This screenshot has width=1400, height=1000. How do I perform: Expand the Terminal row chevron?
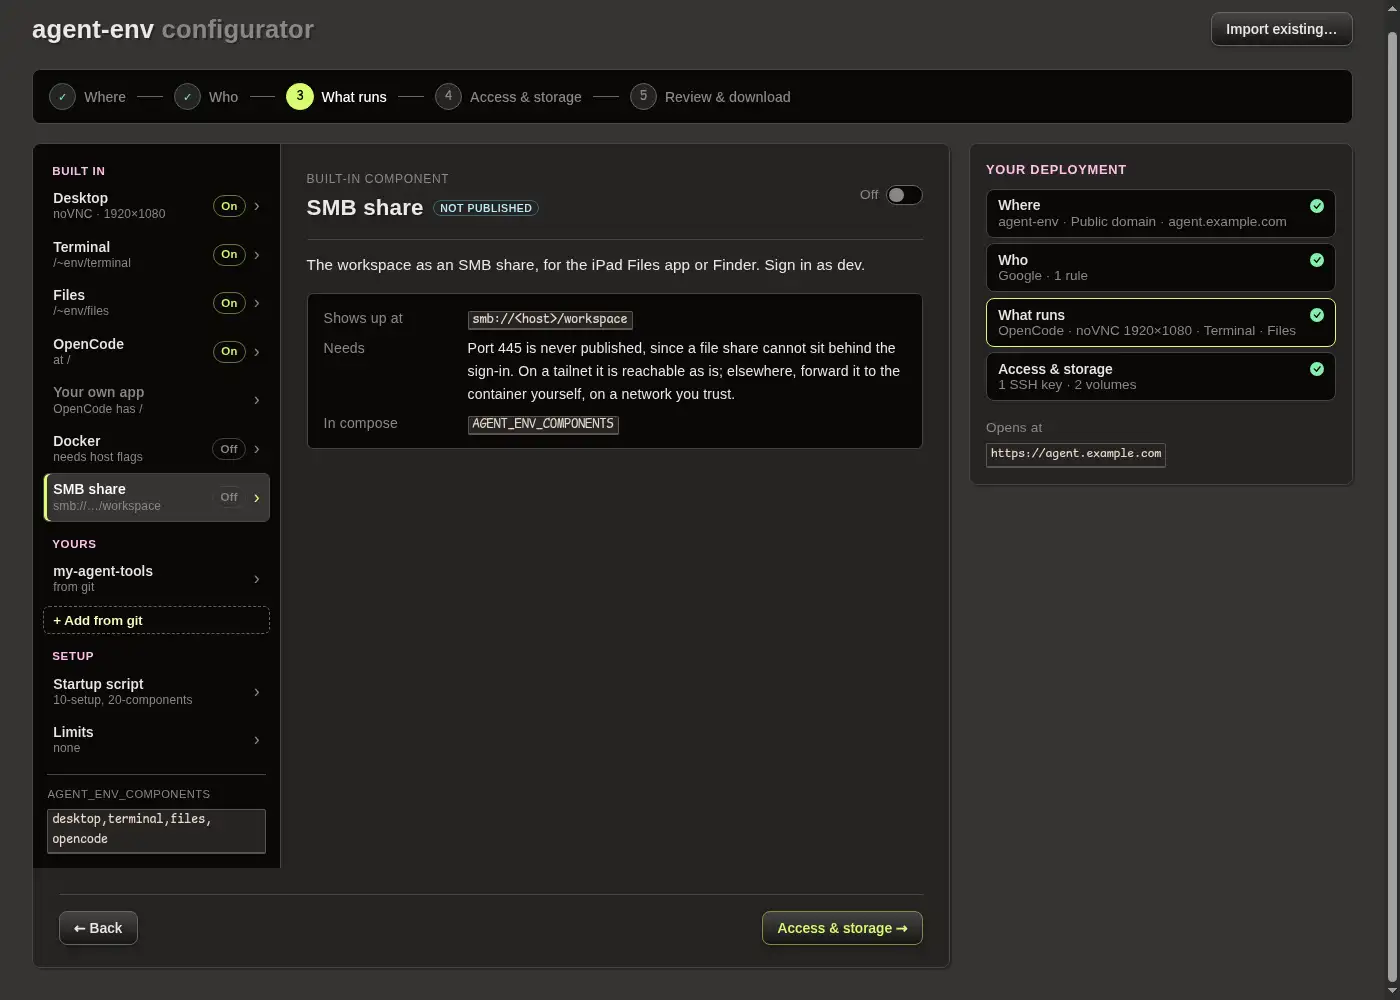(257, 255)
